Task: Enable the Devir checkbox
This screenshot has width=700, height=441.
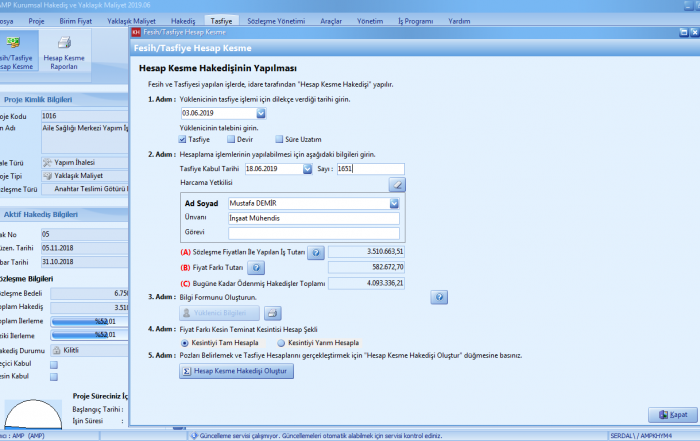Action: click(233, 139)
